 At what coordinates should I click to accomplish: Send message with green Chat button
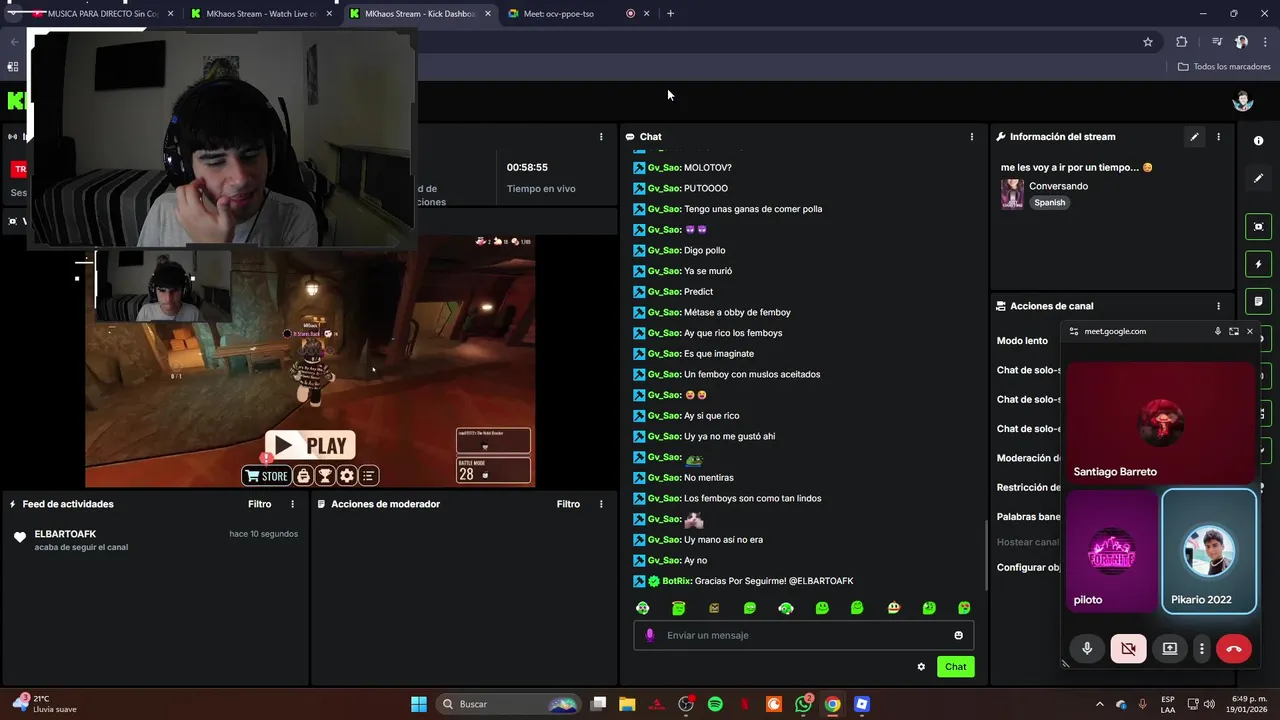coord(956,667)
